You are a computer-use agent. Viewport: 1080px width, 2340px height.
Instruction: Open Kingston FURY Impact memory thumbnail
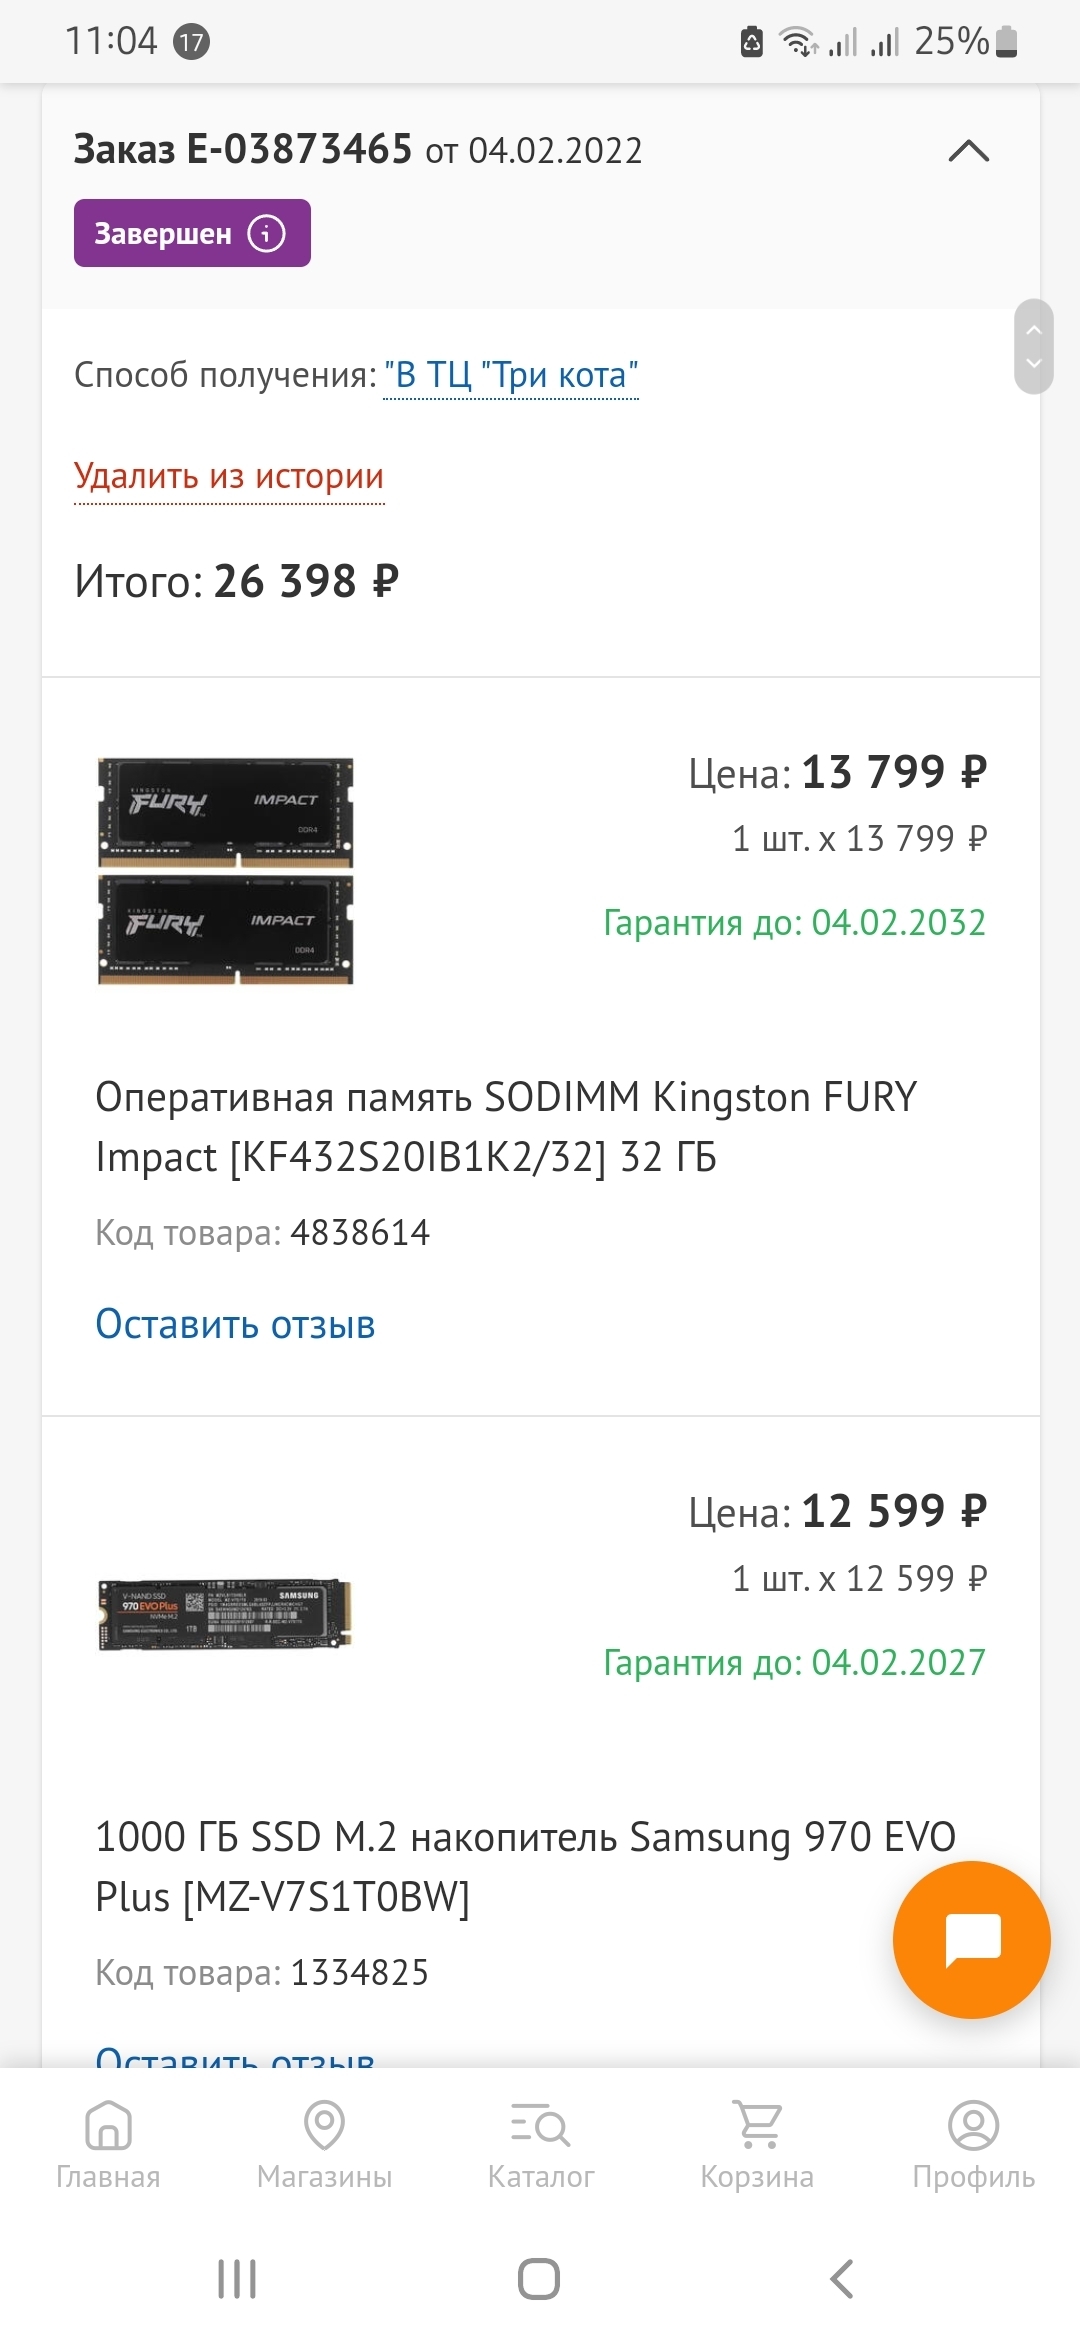pyautogui.click(x=226, y=871)
